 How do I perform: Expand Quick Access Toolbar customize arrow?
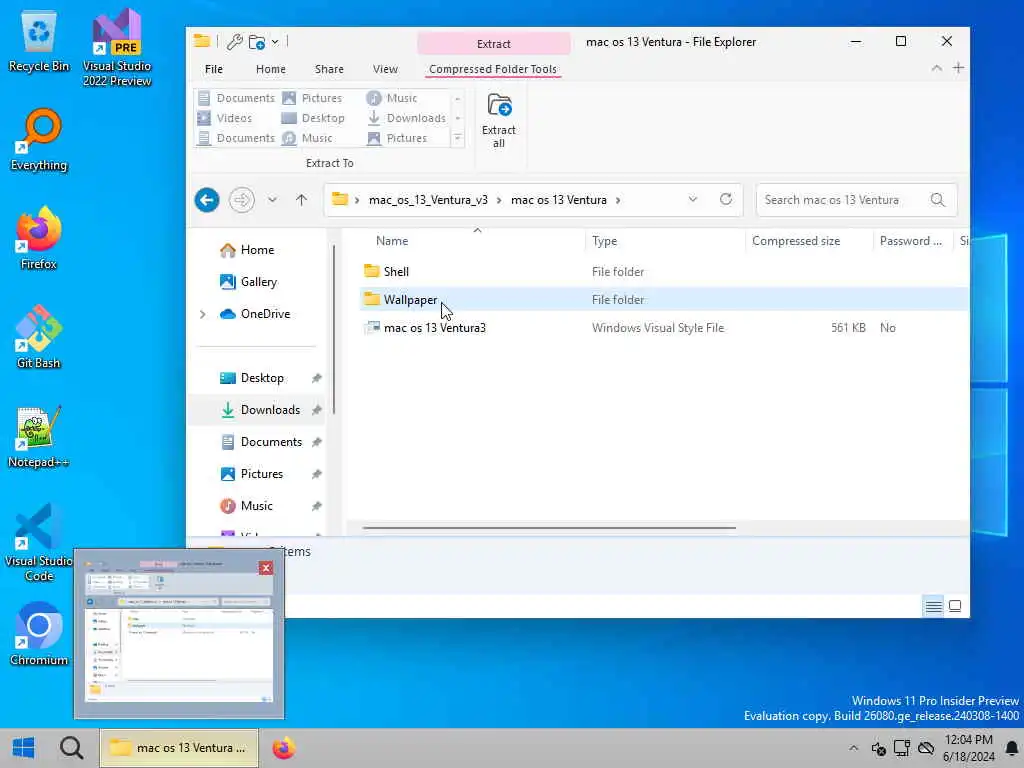[x=275, y=42]
